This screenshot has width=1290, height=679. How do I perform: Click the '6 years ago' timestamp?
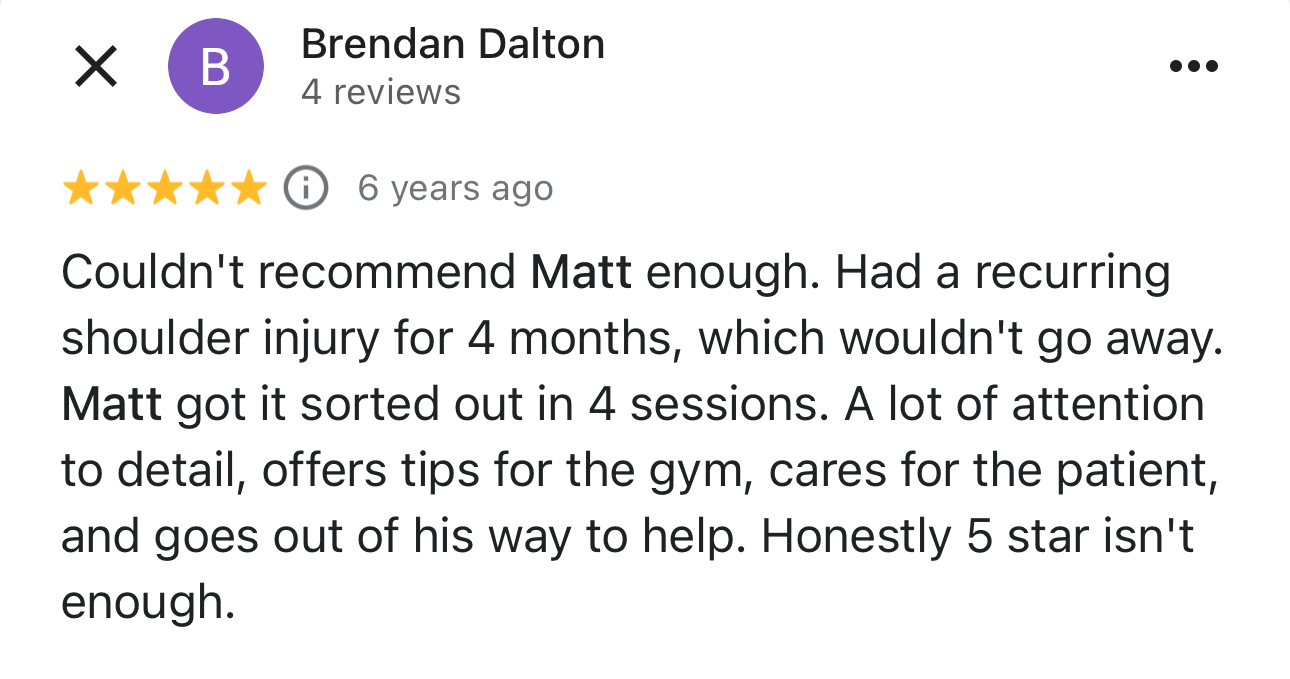(455, 188)
